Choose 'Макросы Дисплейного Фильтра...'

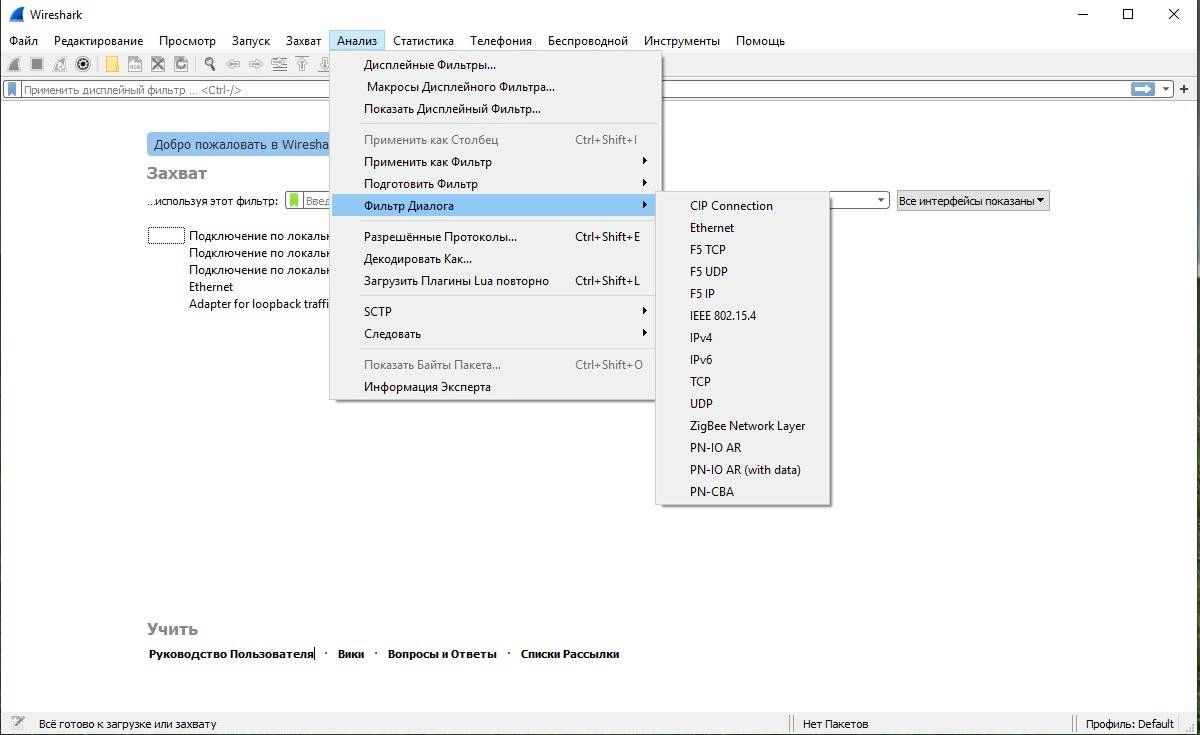(x=494, y=87)
